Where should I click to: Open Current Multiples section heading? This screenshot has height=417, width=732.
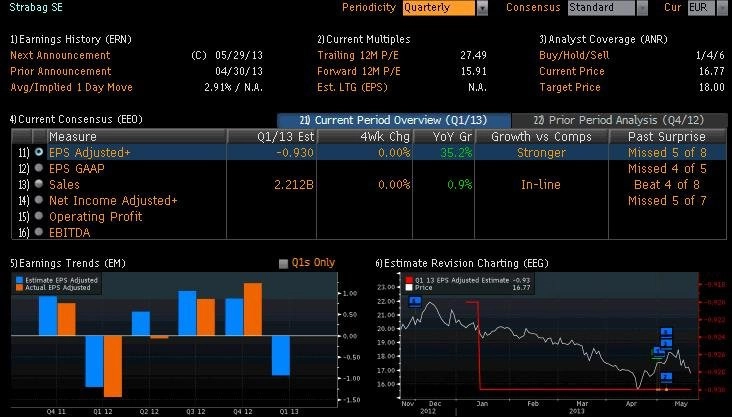(364, 39)
